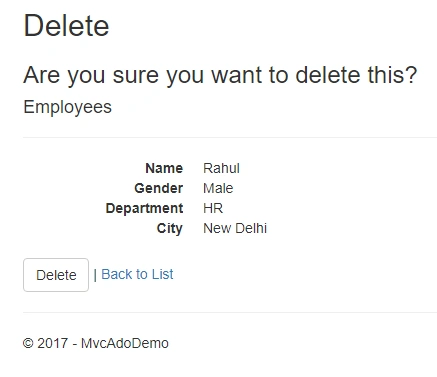Image resolution: width=437 pixels, height=377 pixels.
Task: Click the word 'List' in the link
Action: pos(162,274)
